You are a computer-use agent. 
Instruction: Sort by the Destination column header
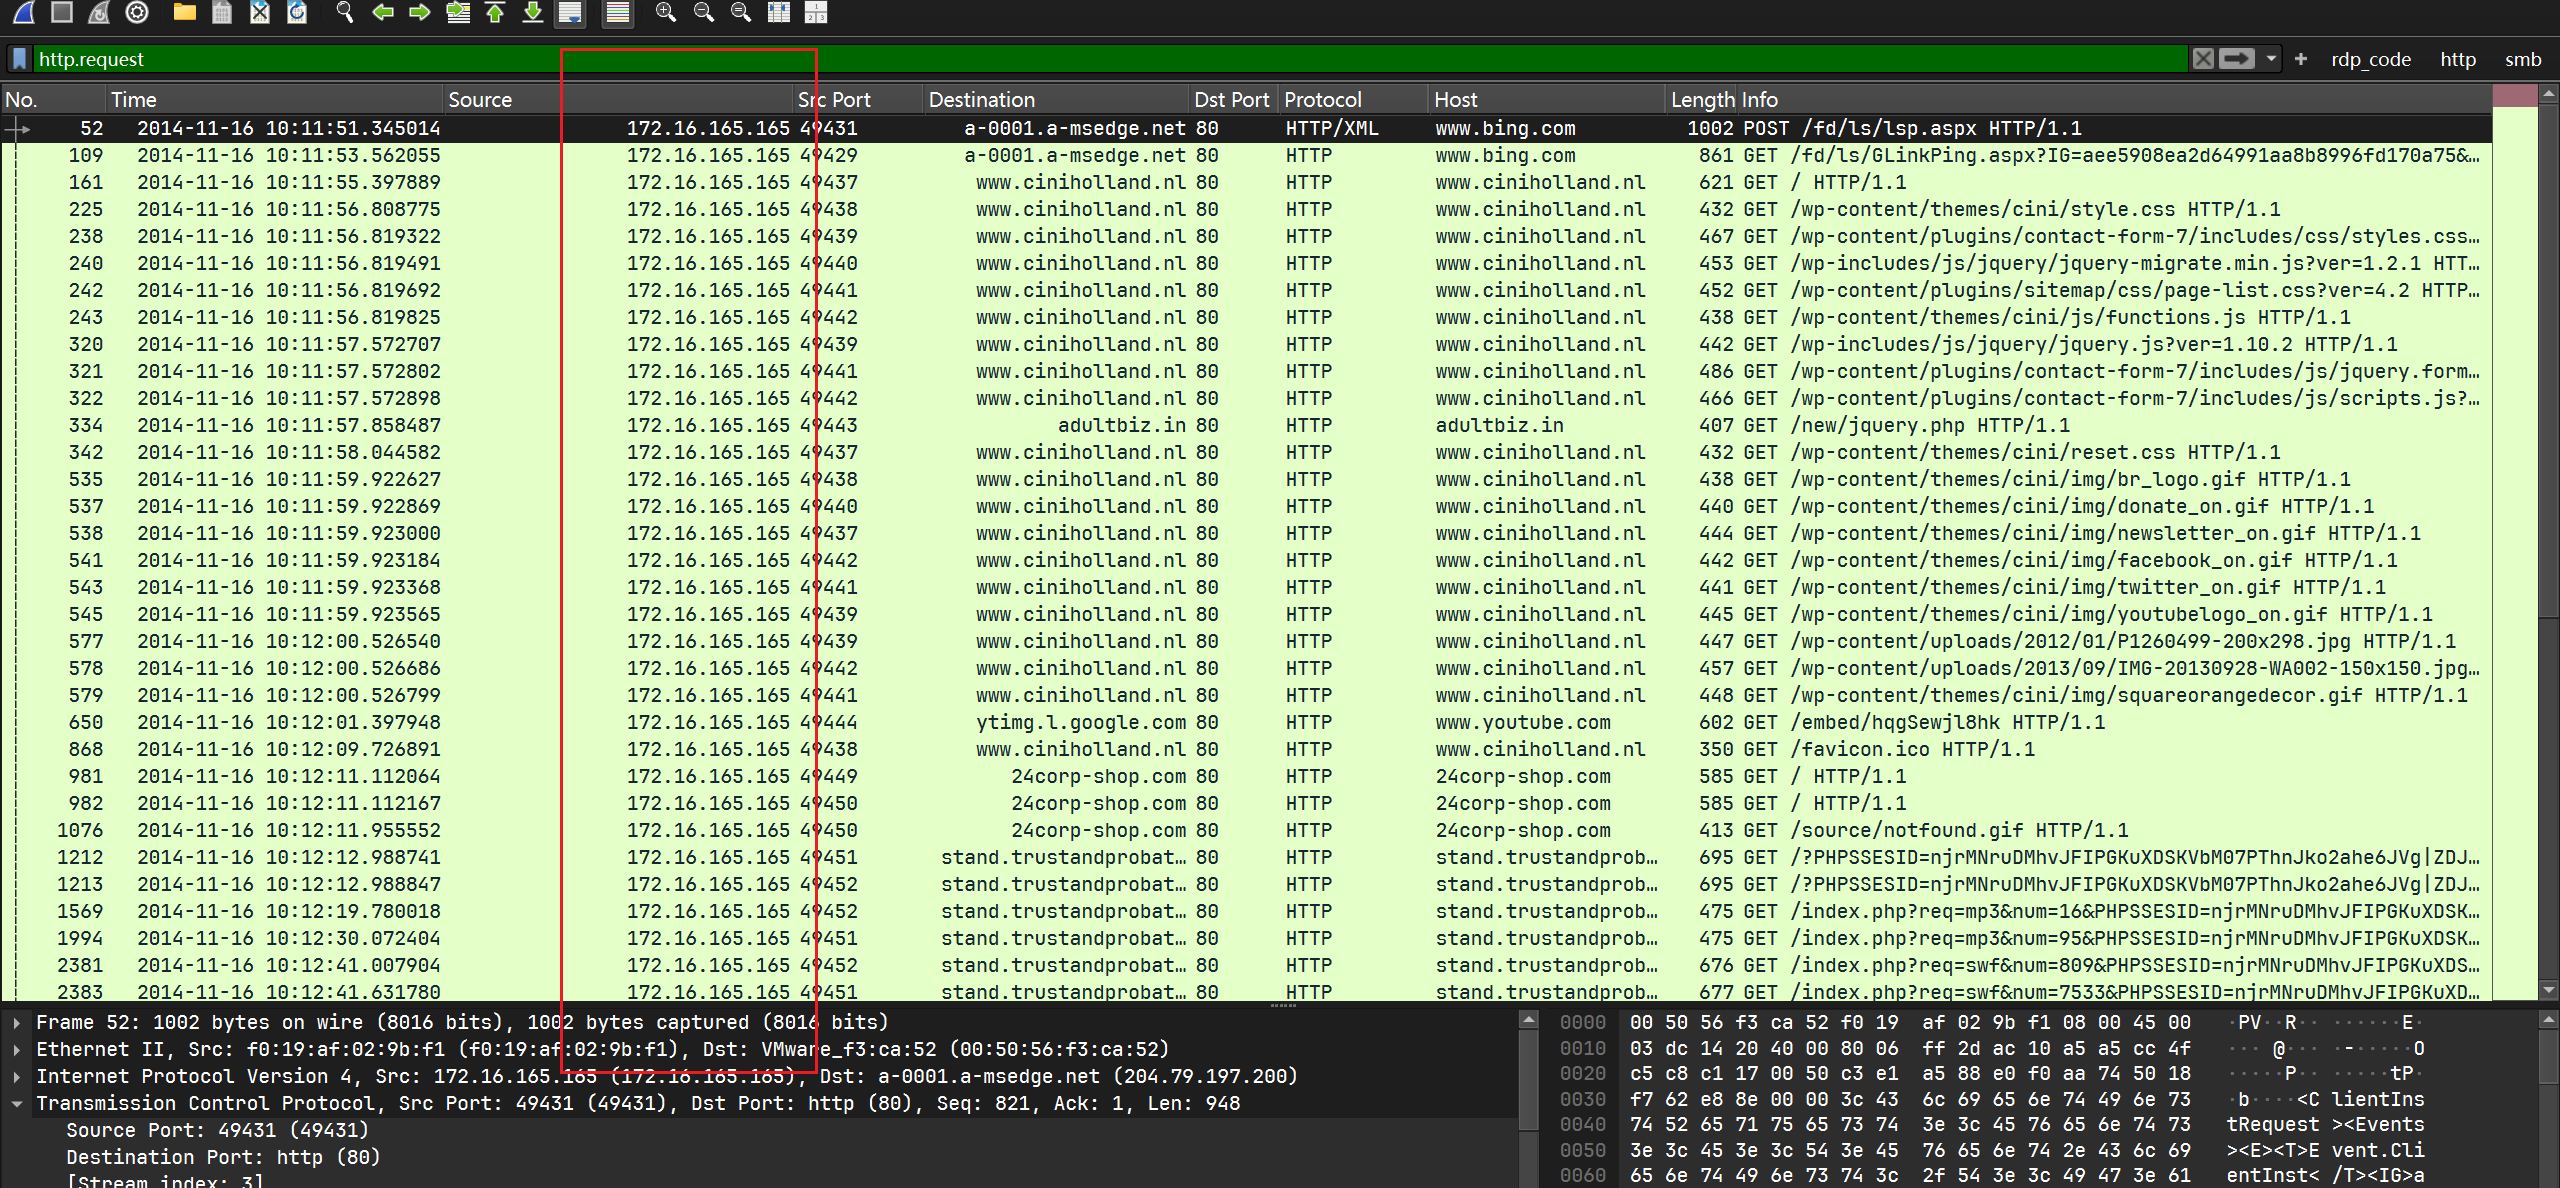pyautogui.click(x=981, y=100)
